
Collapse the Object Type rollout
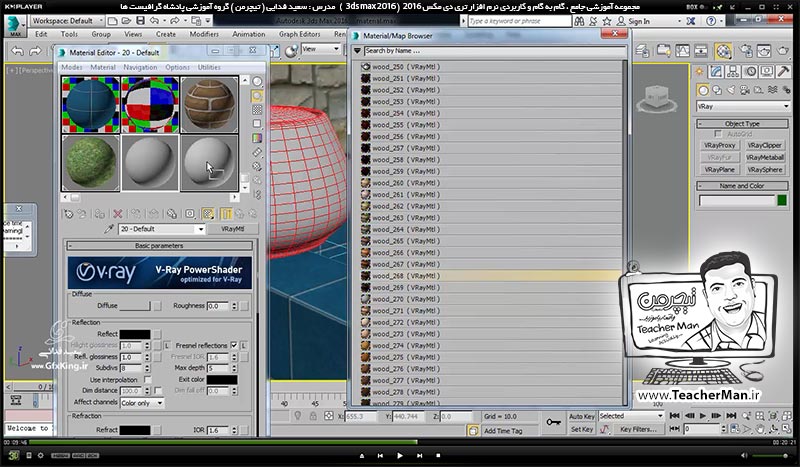pos(742,124)
